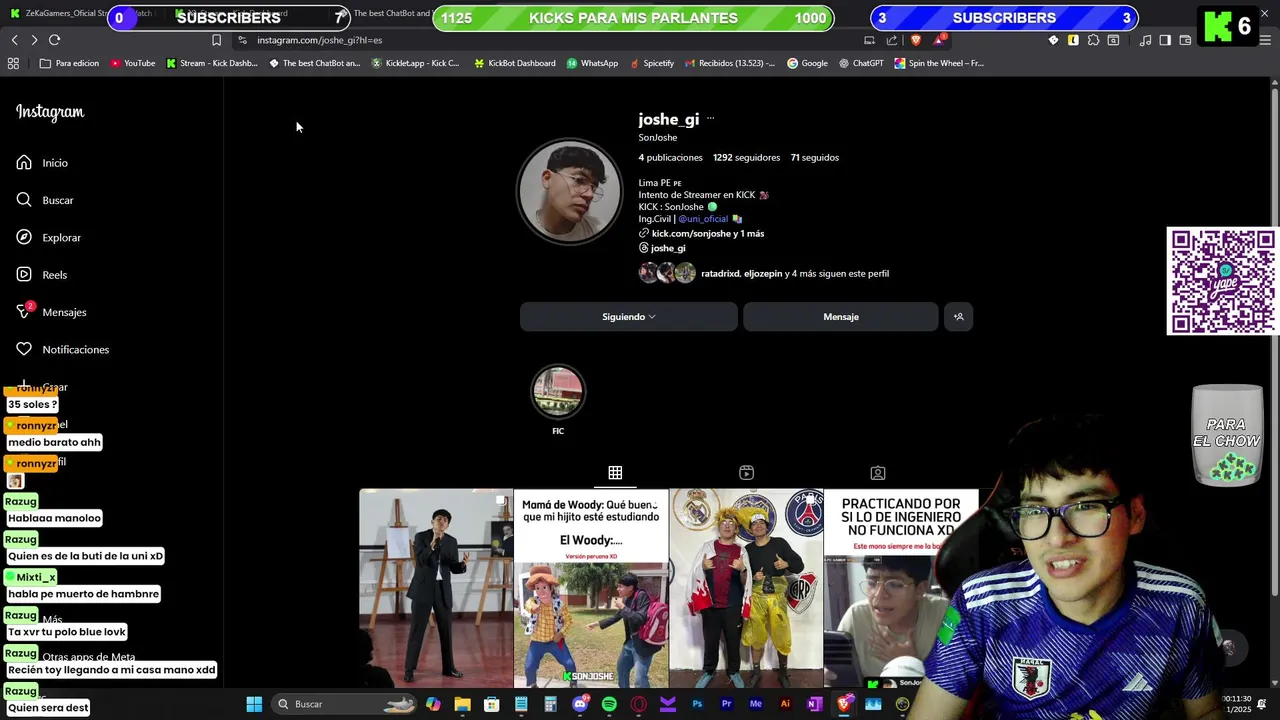
Task: Open the KickBot Dashboard bookmark
Action: [x=515, y=63]
